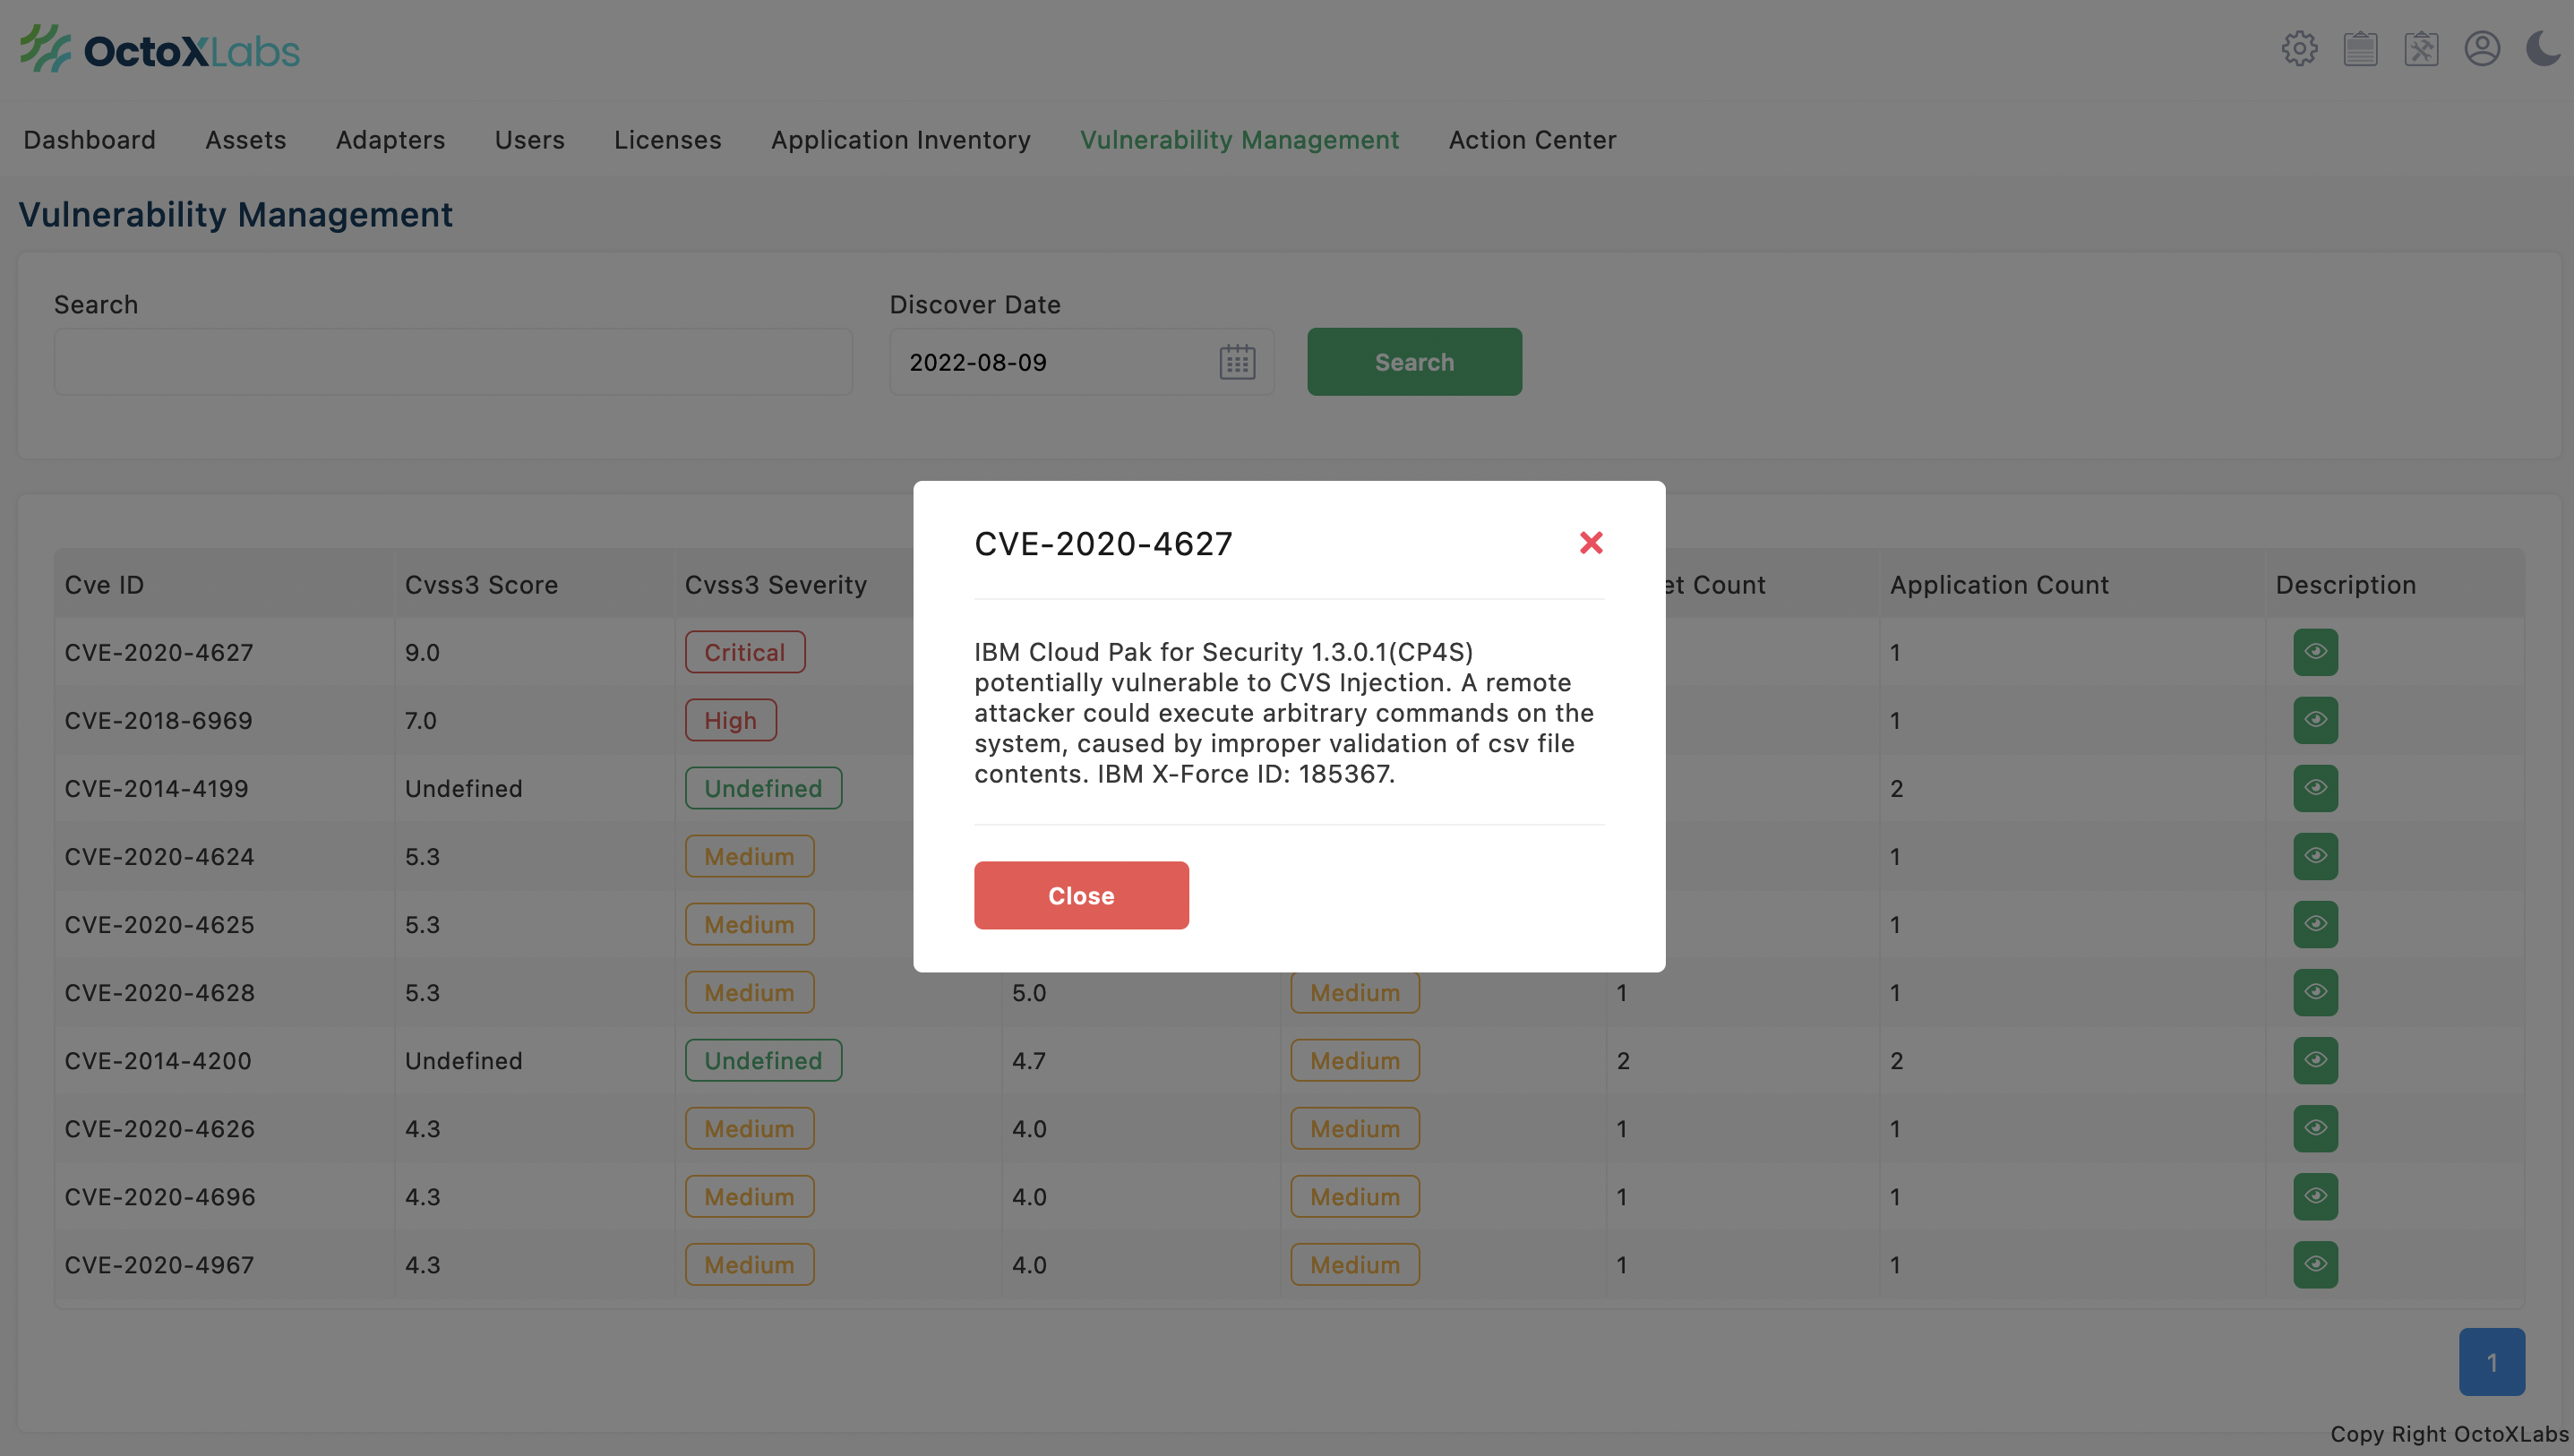Click the red Close button
The width and height of the screenshot is (2574, 1456).
(1081, 895)
